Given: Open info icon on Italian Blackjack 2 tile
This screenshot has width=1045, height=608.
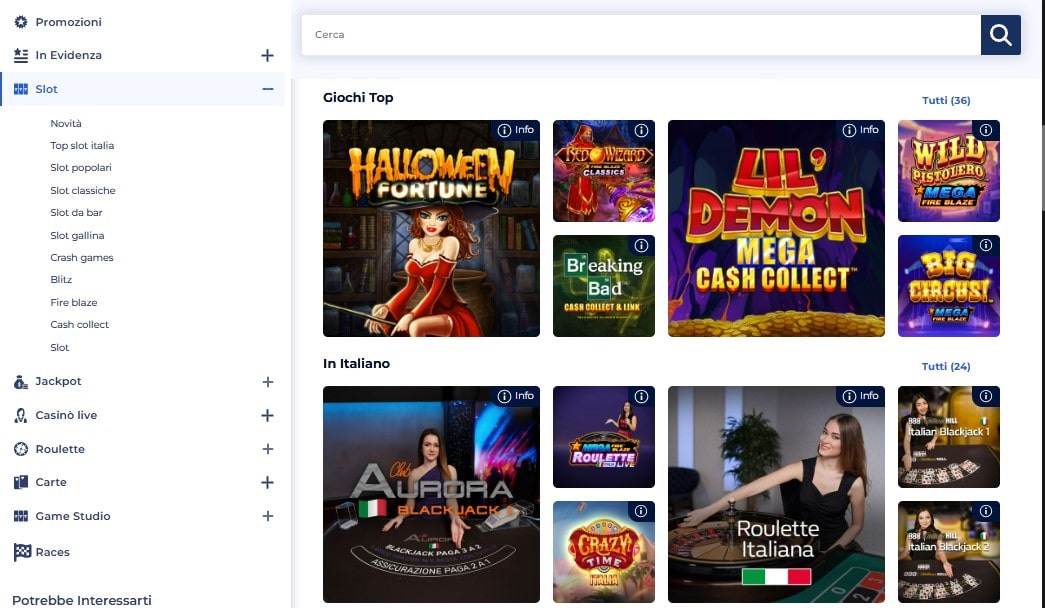Looking at the screenshot, I should tap(986, 511).
